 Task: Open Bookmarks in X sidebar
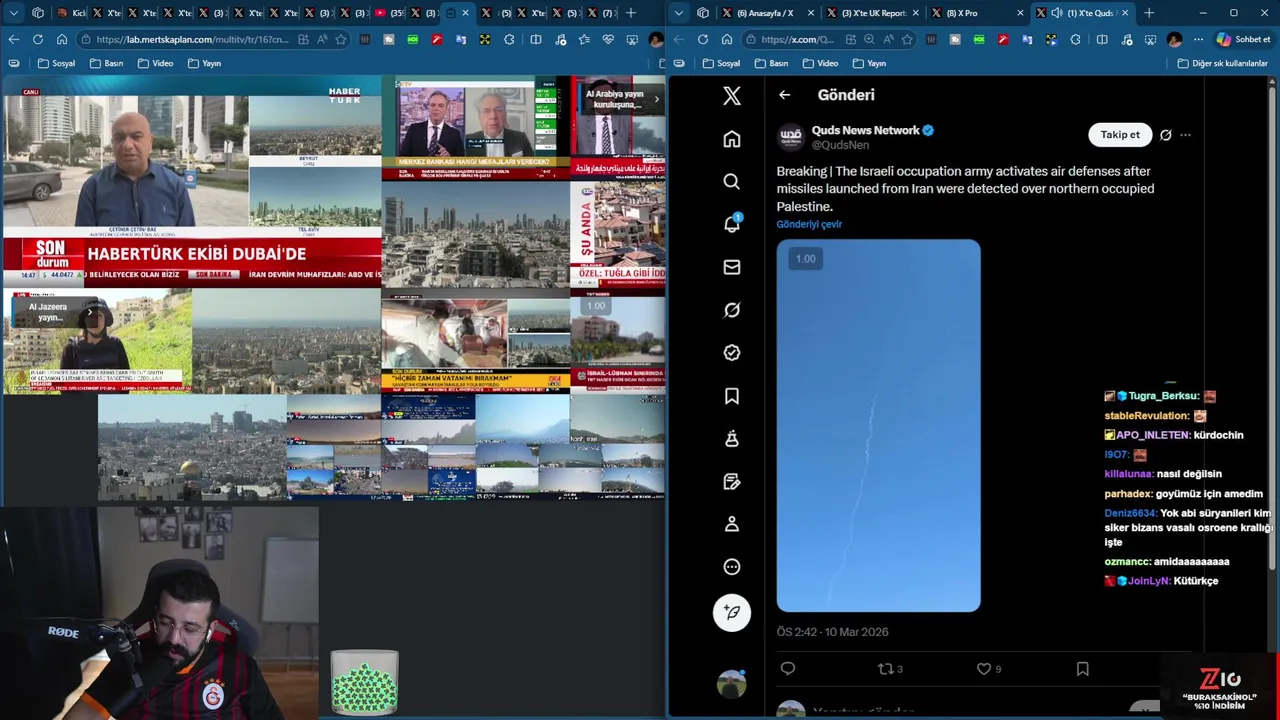[x=732, y=396]
